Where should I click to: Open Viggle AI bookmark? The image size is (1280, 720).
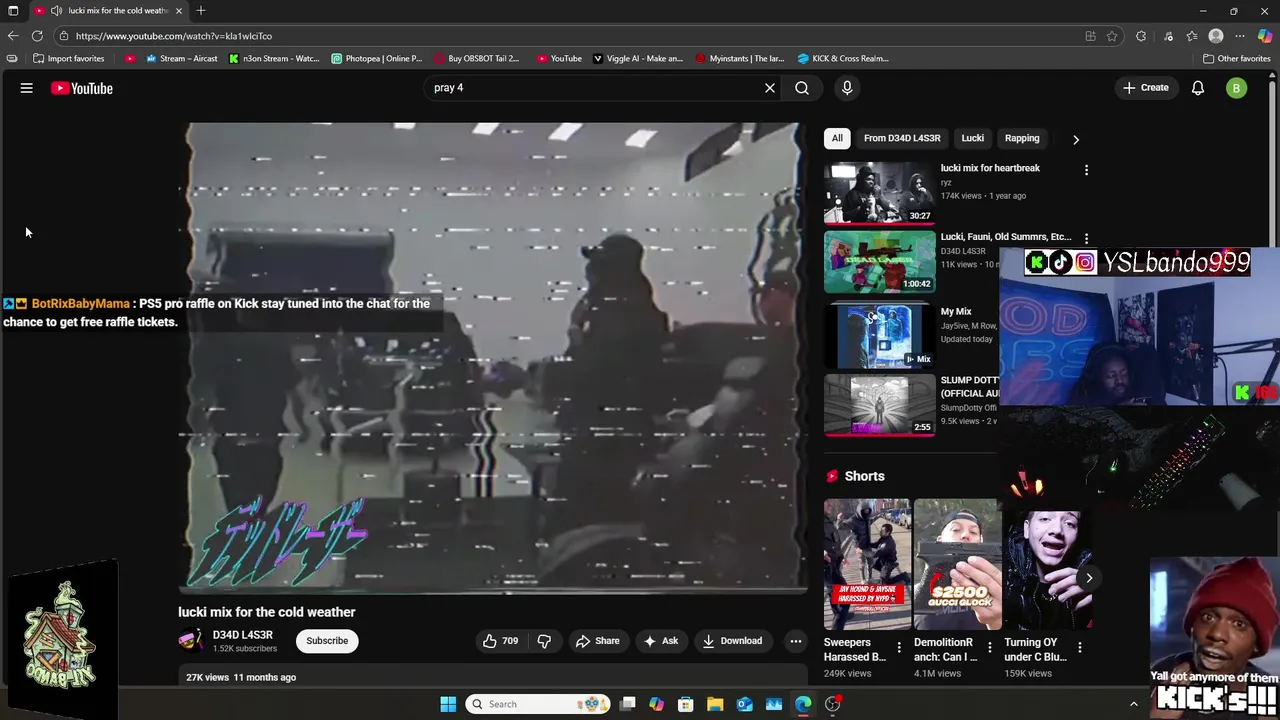(638, 58)
